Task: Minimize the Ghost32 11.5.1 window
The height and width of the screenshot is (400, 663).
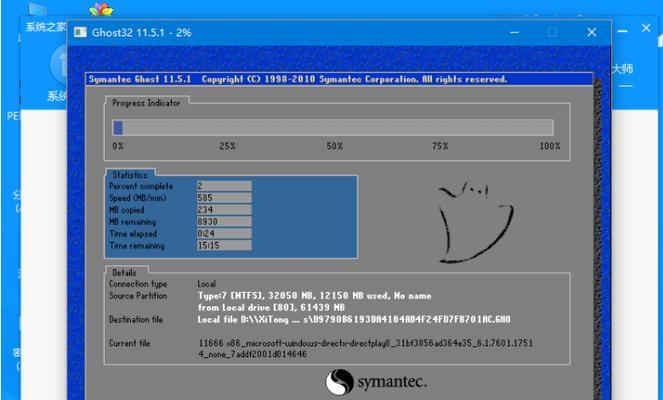Action: pyautogui.click(x=514, y=33)
